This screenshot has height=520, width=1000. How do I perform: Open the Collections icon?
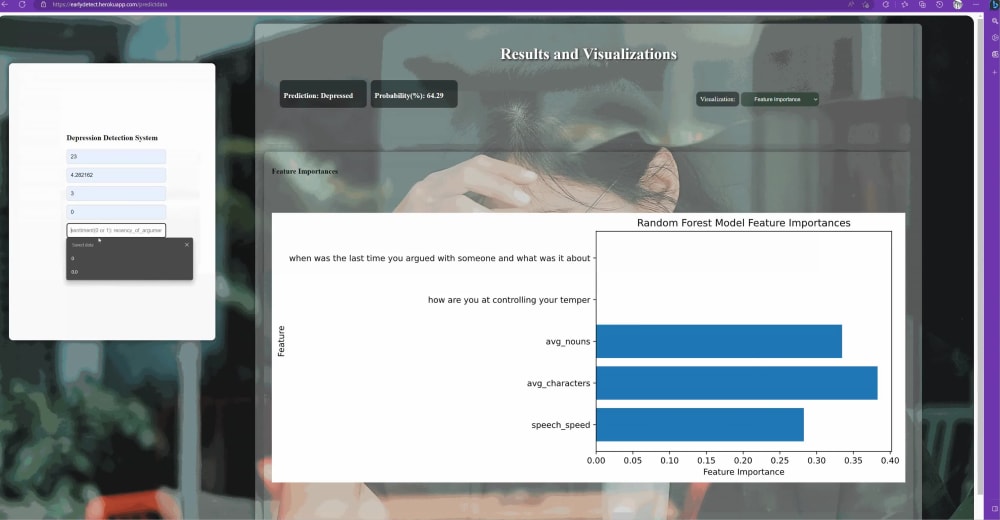(x=922, y=4)
